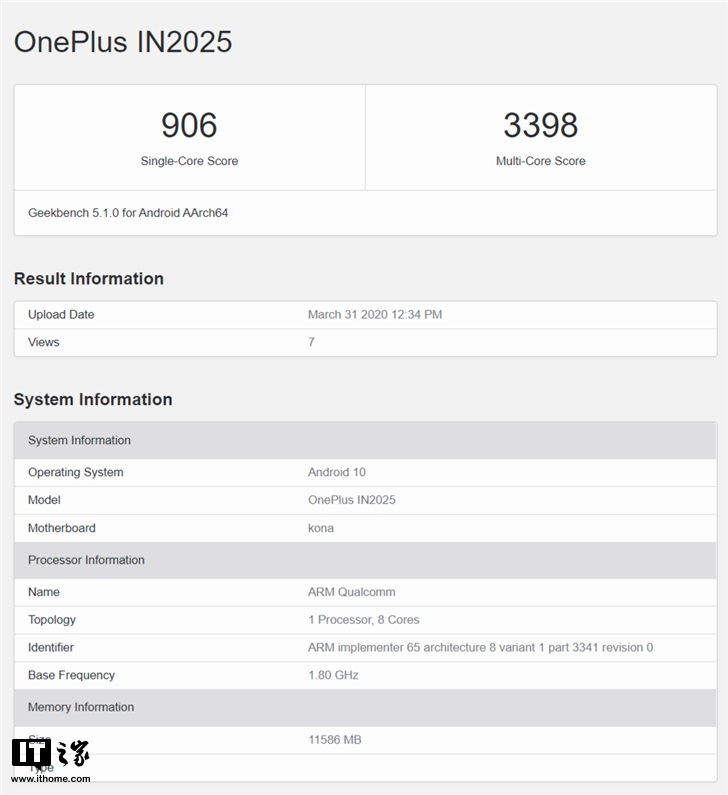Click the Geekbench 5.1.0 for Android text
This screenshot has height=795, width=728.
pyautogui.click(x=128, y=213)
